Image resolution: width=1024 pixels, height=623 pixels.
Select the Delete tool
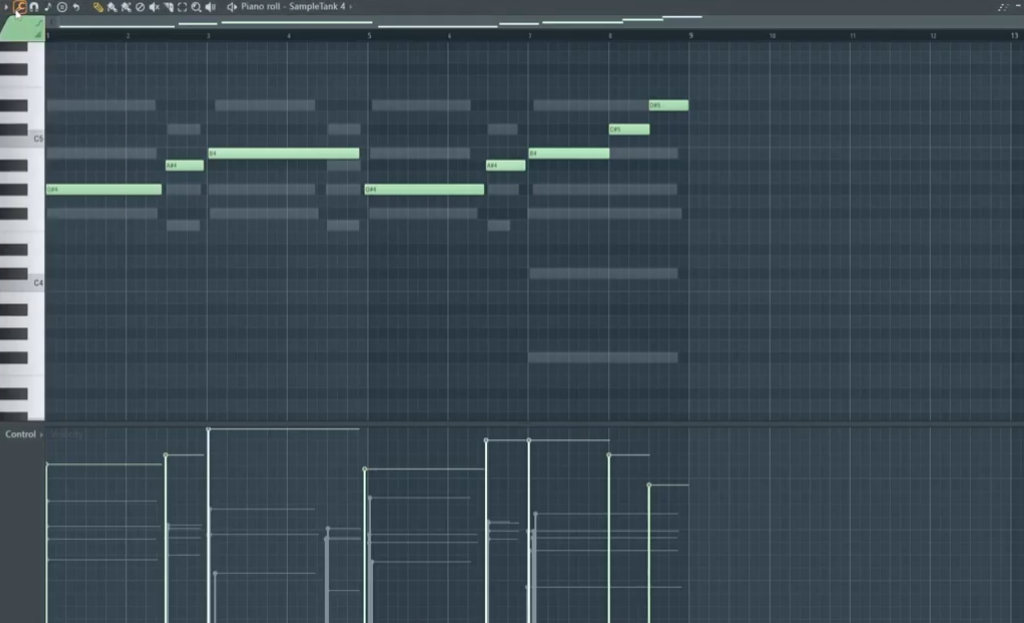tap(140, 7)
